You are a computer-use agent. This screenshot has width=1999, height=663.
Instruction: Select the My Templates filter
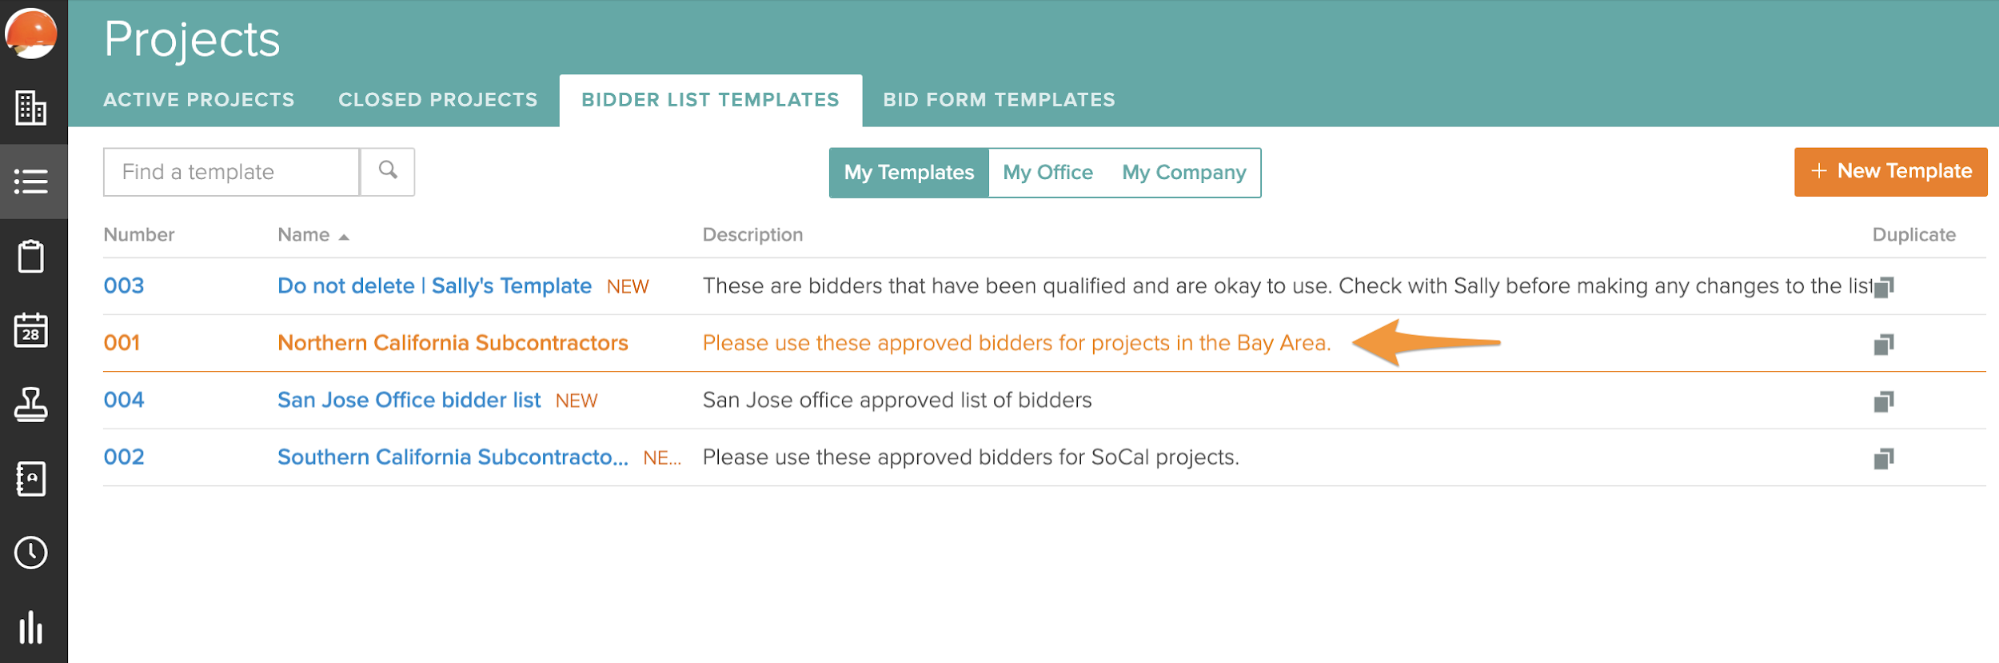908,172
